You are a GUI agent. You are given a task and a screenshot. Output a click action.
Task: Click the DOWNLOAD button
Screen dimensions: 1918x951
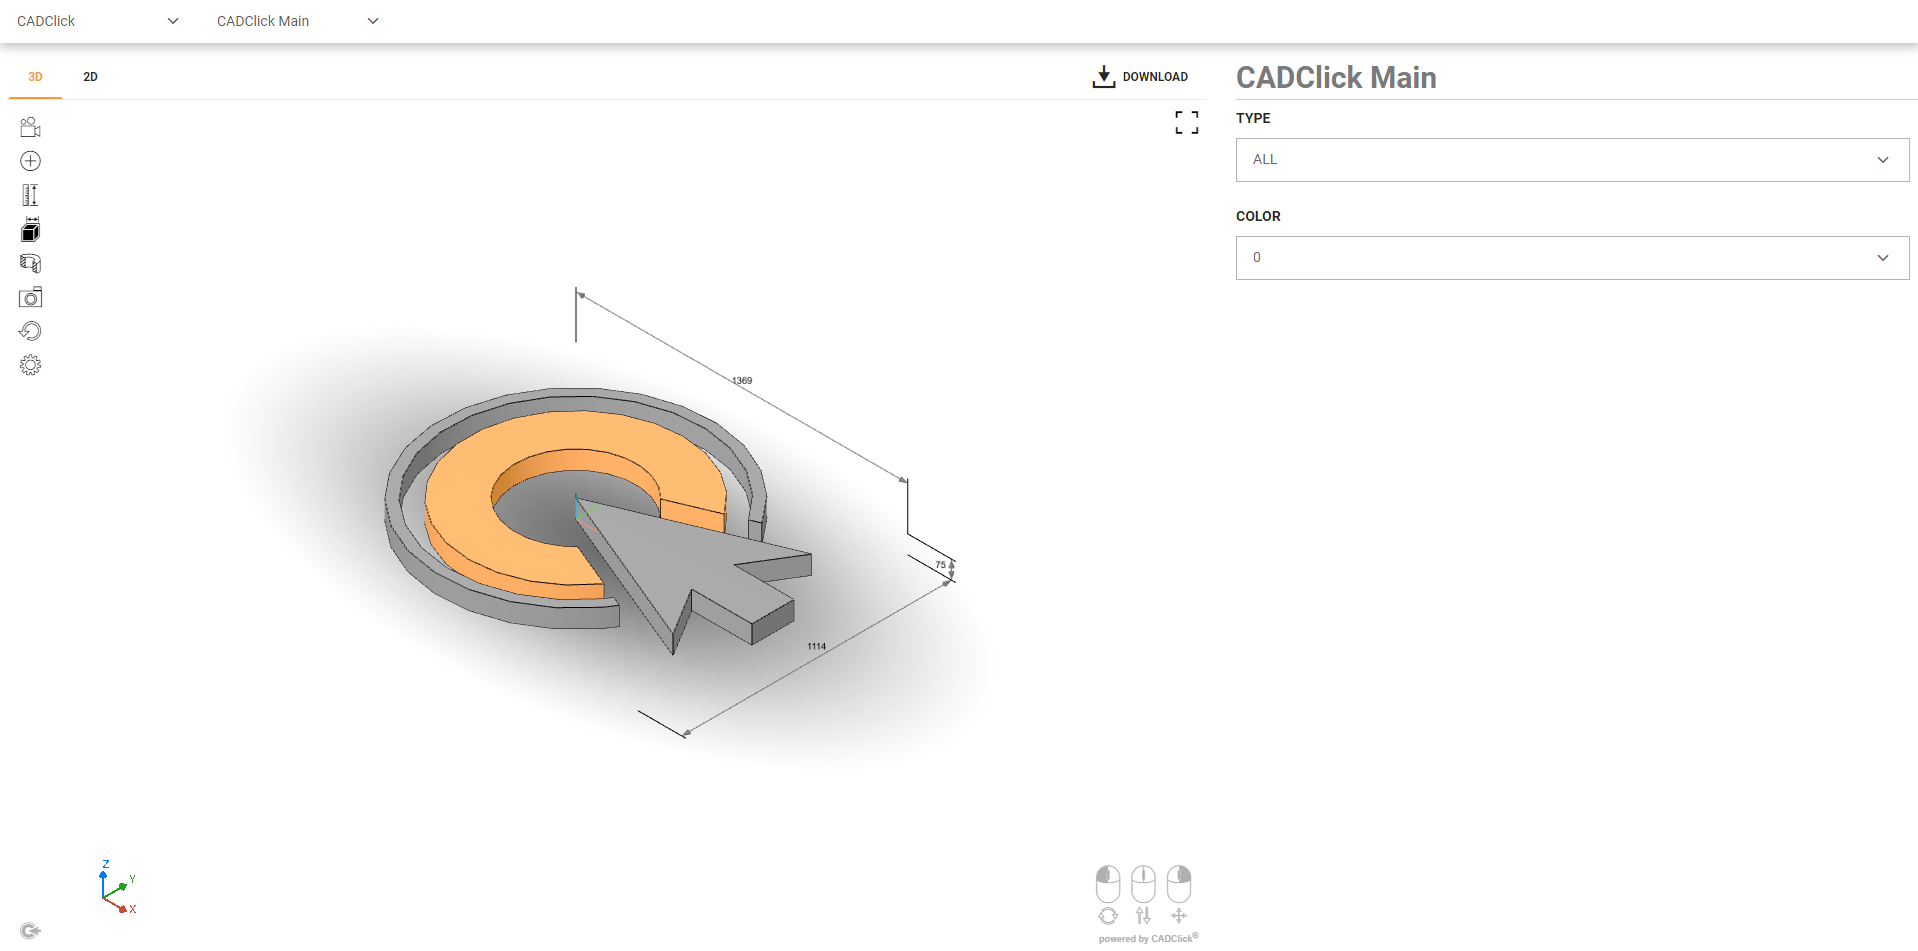pos(1140,77)
